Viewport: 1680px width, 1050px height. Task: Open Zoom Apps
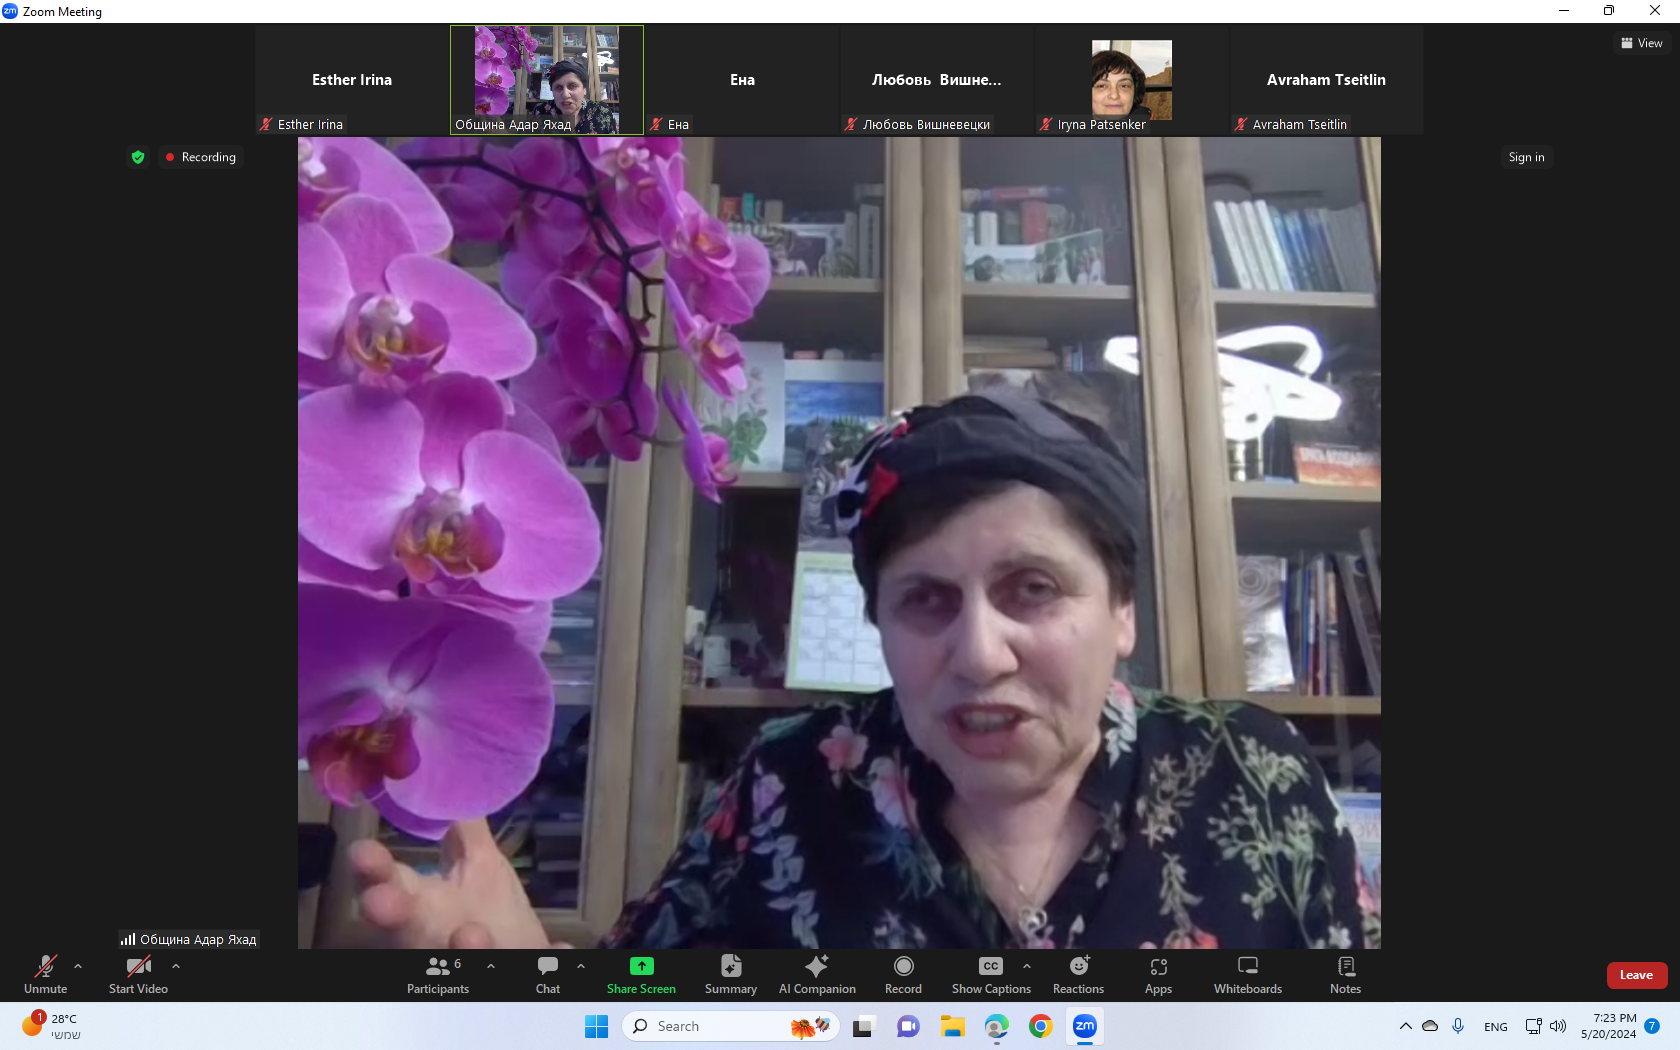1158,974
